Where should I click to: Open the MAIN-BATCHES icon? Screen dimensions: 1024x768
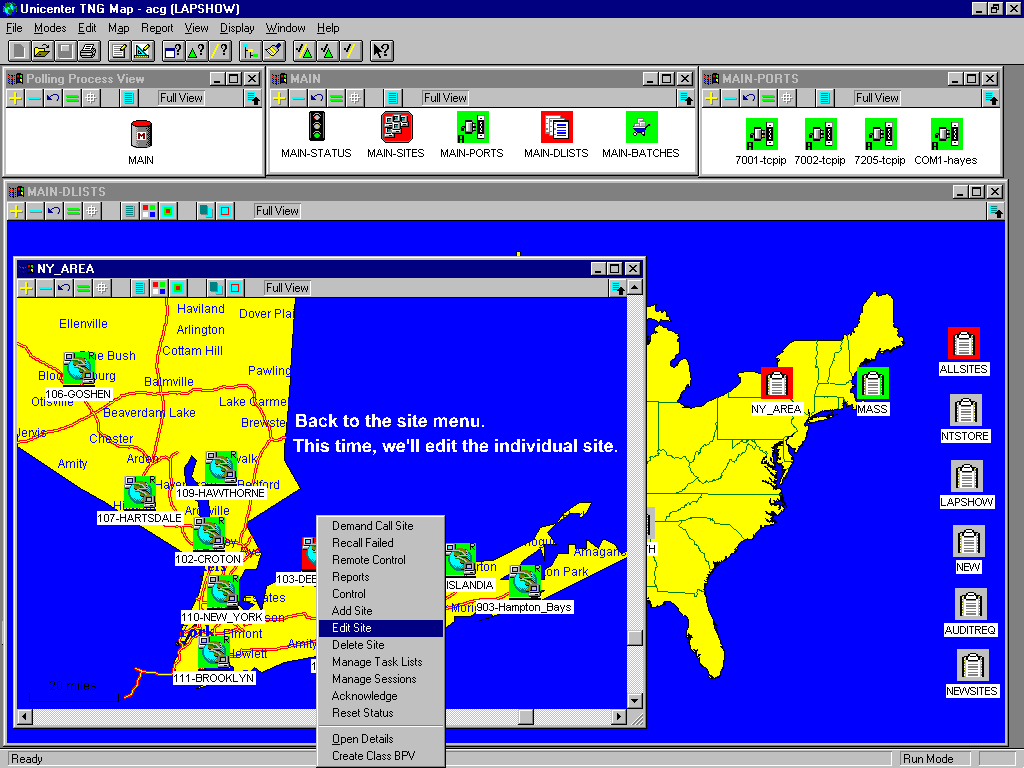641,127
